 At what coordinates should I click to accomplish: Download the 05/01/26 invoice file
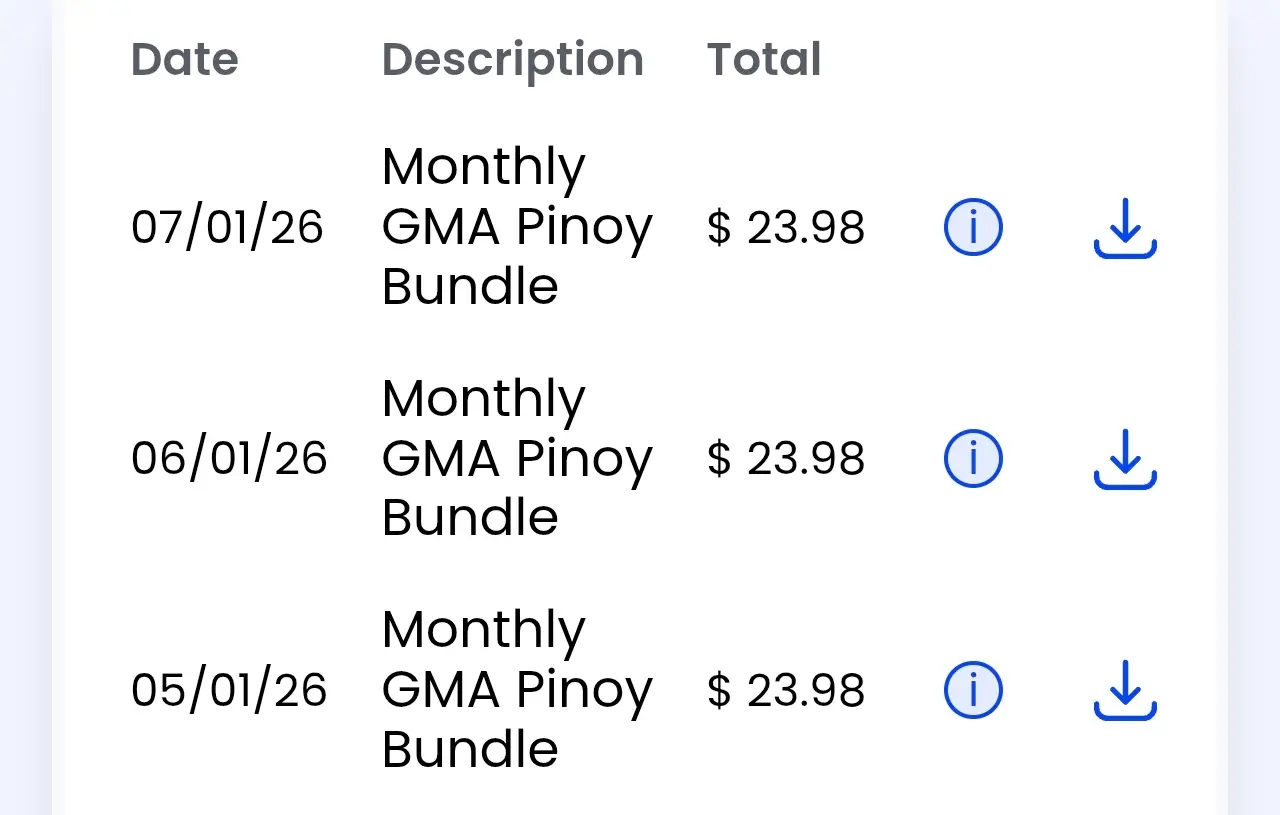pyautogui.click(x=1125, y=690)
